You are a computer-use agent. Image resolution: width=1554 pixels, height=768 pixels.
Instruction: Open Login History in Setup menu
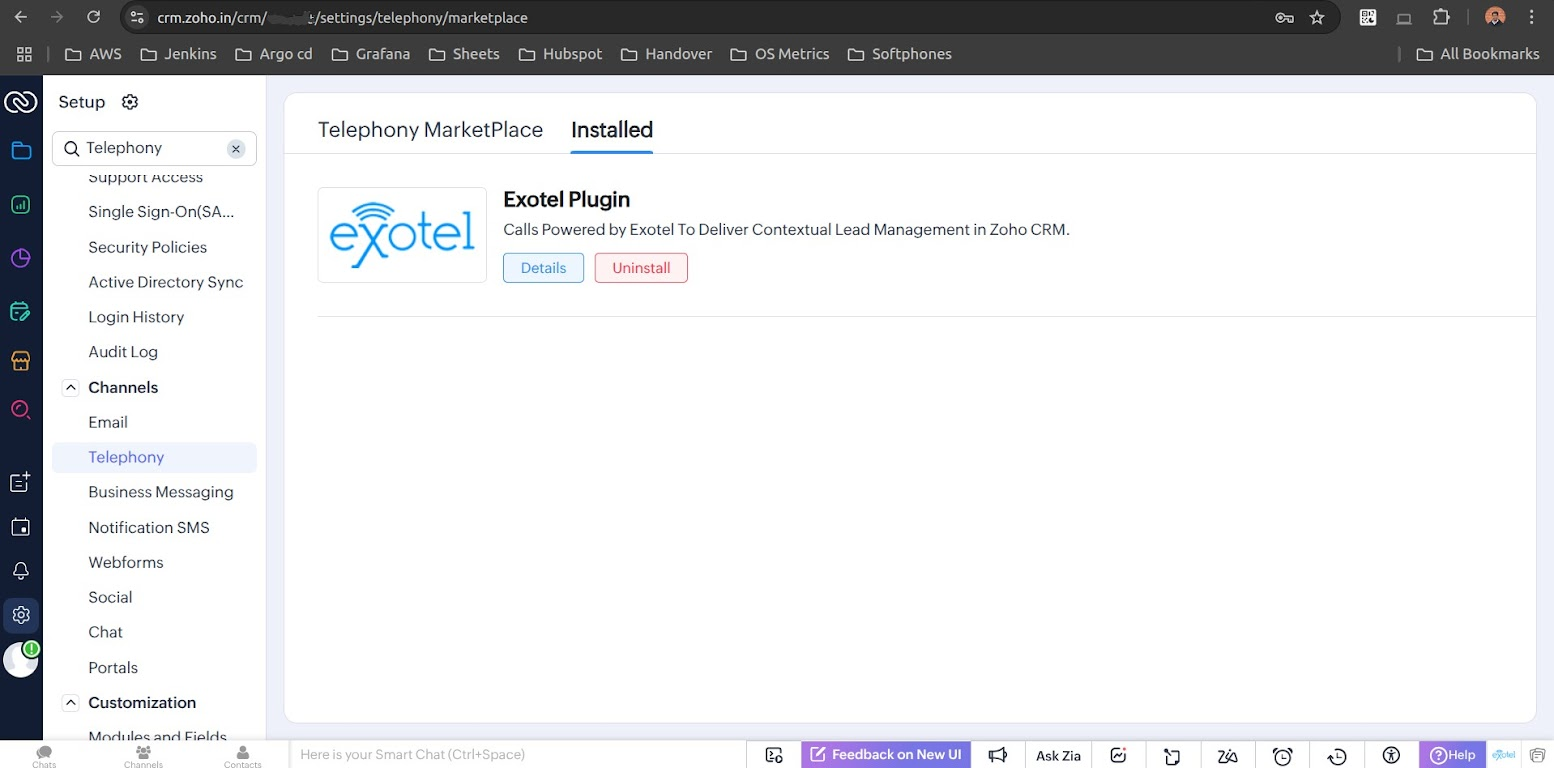click(x=136, y=317)
